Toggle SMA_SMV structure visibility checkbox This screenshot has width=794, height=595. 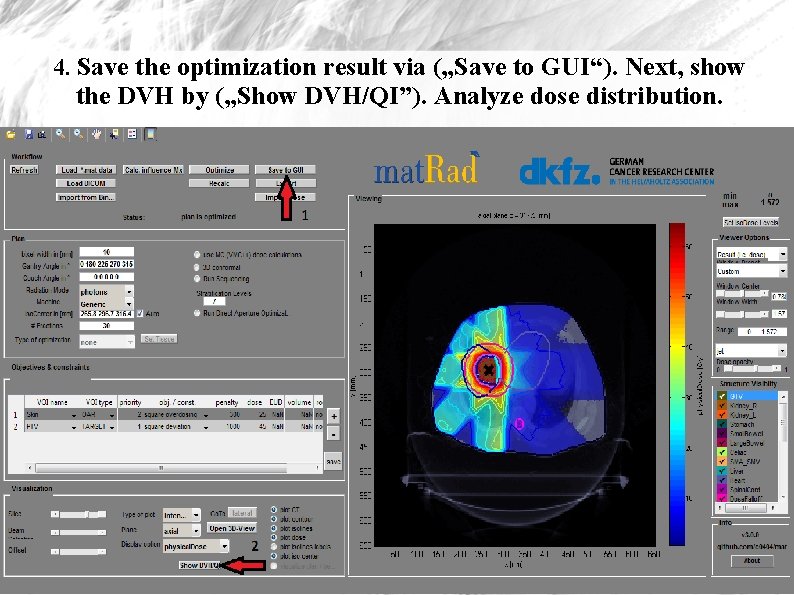[722, 462]
